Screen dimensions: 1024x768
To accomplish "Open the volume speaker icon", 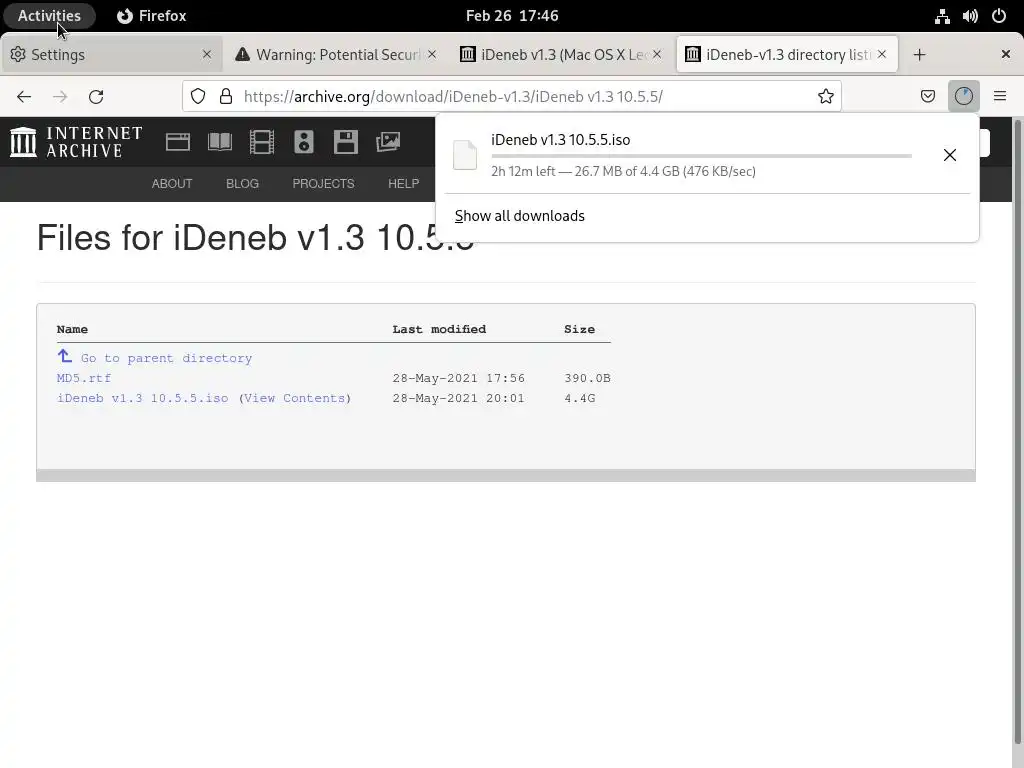I will [970, 16].
